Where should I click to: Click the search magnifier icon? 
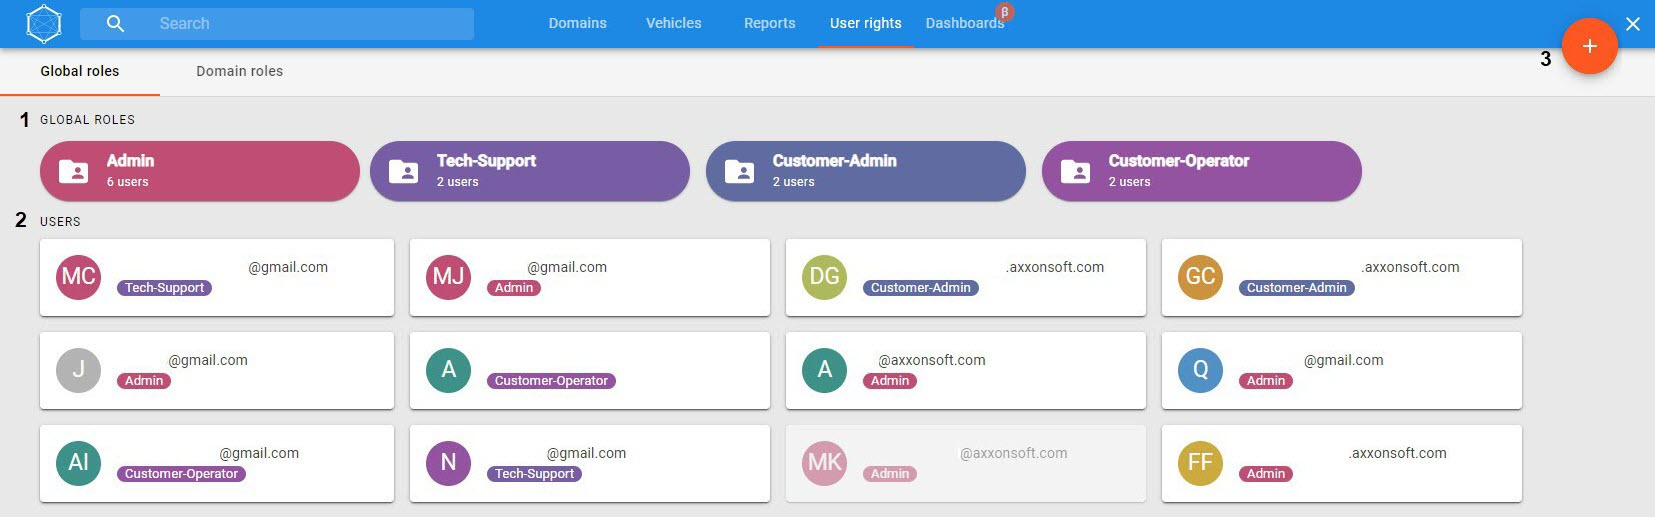click(115, 23)
